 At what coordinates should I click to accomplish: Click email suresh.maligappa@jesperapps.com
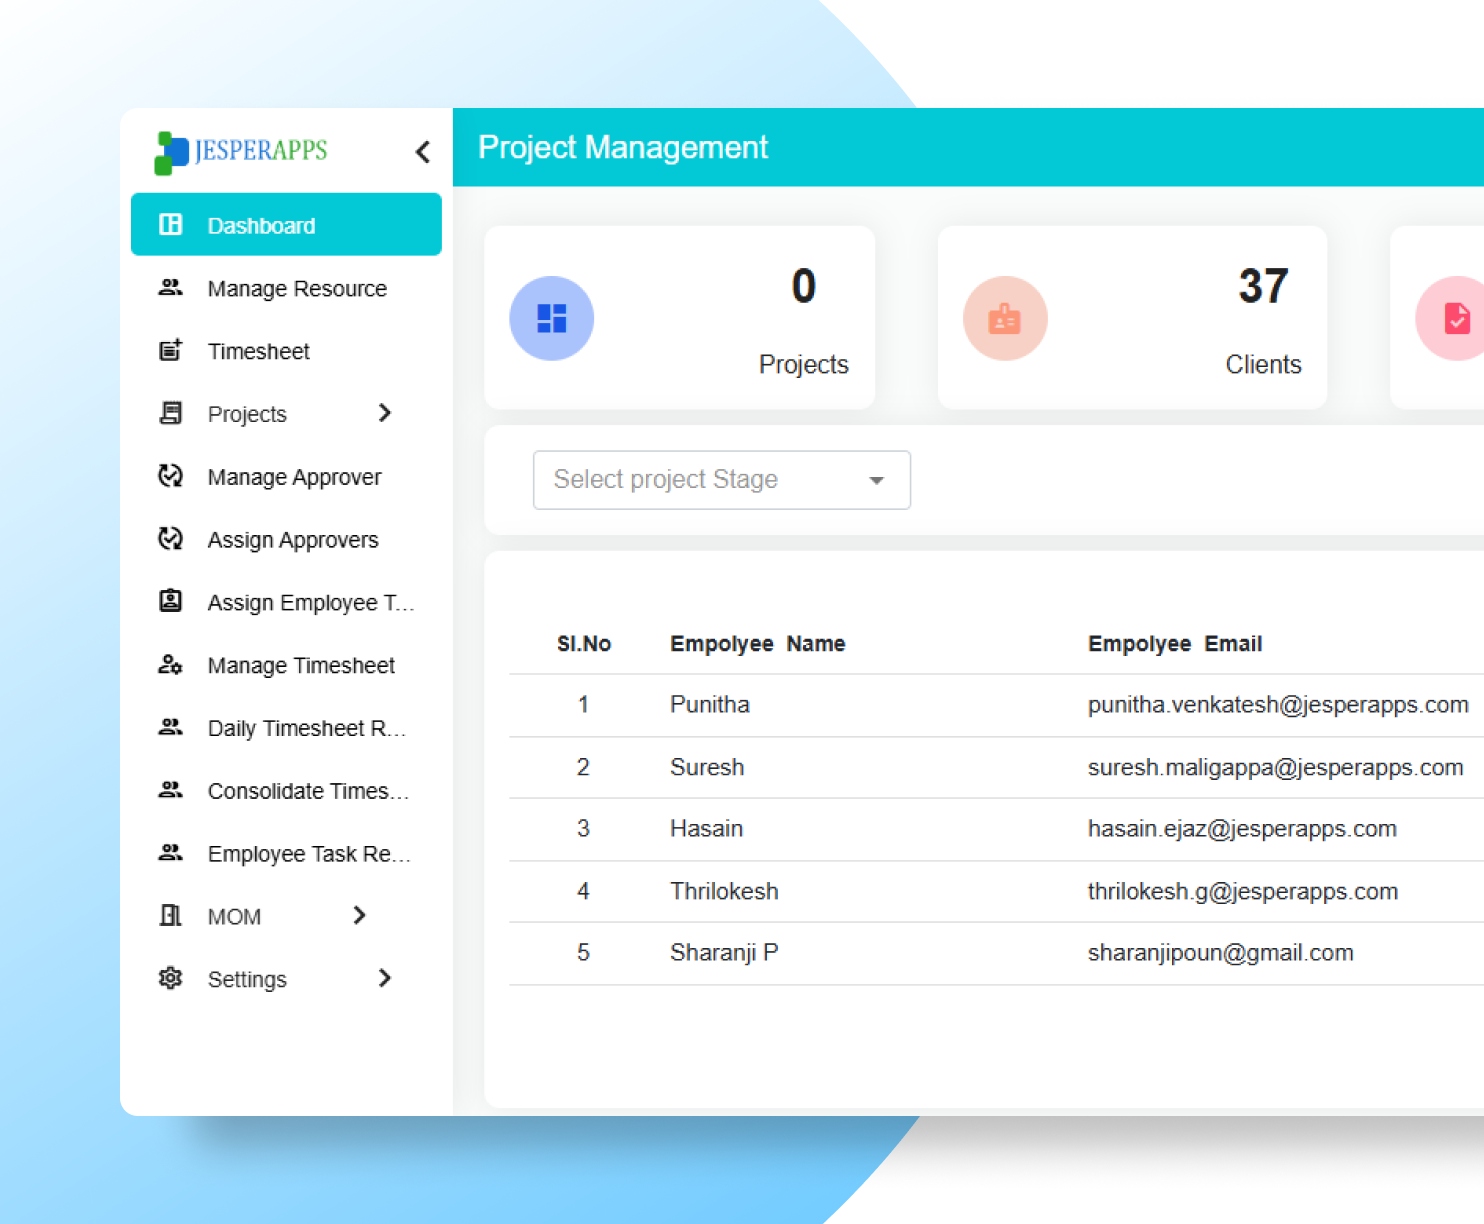pyautogui.click(x=1276, y=768)
